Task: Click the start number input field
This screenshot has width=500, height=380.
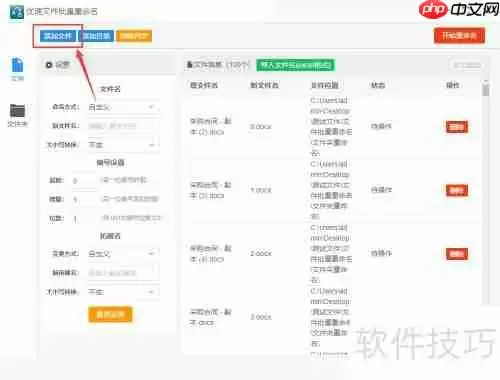Action: point(83,180)
